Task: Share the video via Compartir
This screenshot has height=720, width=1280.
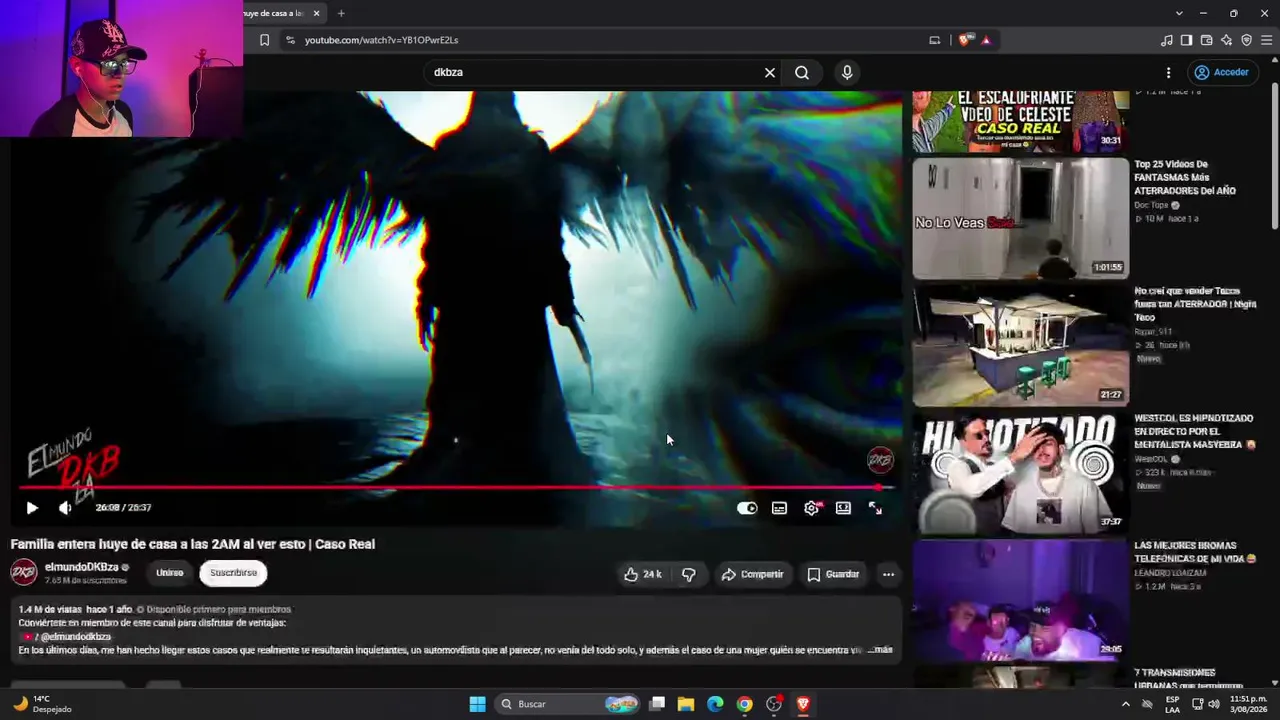Action: pyautogui.click(x=752, y=574)
